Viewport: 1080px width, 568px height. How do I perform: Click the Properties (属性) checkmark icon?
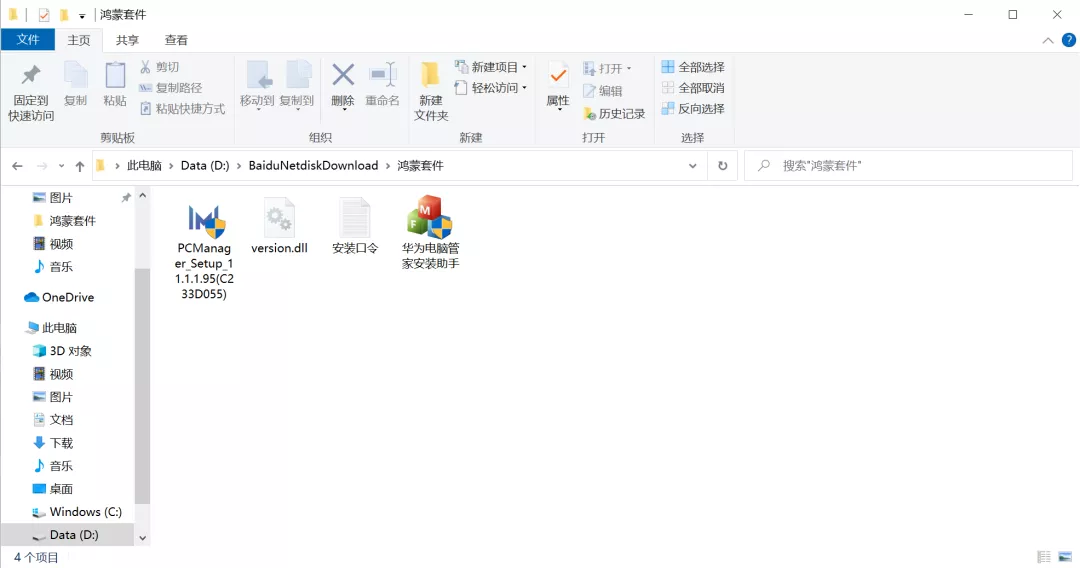point(558,76)
